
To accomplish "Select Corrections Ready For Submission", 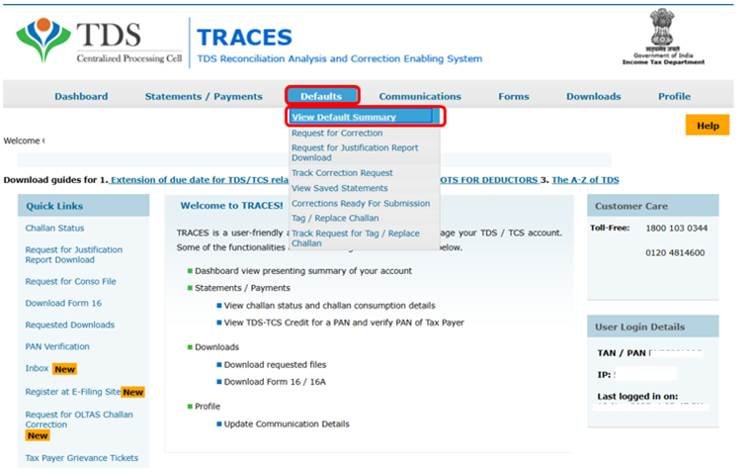I will point(360,203).
